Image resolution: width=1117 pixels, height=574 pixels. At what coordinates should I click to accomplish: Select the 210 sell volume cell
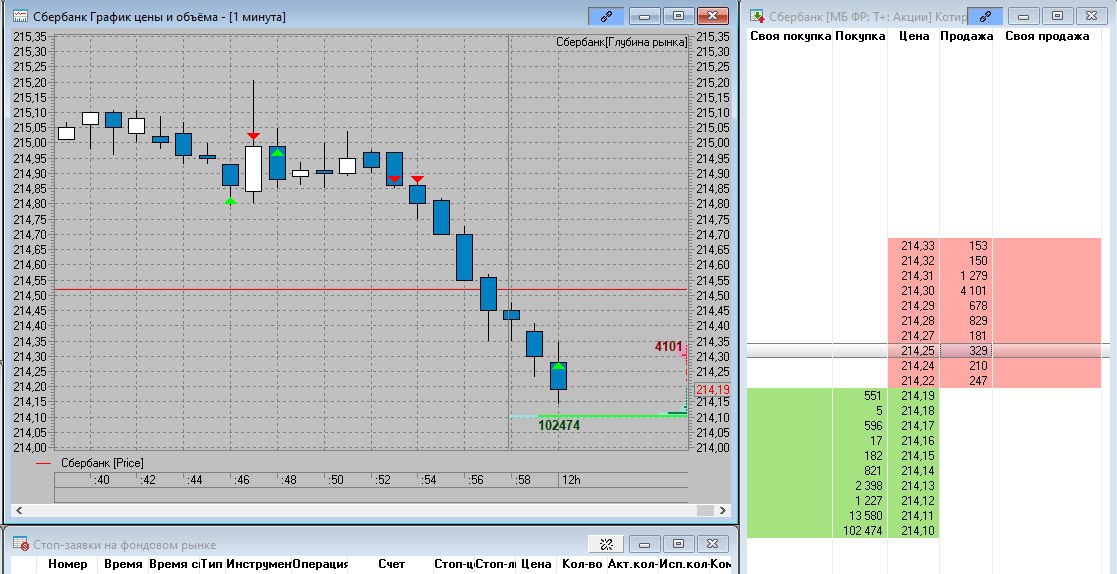pyautogui.click(x=966, y=365)
